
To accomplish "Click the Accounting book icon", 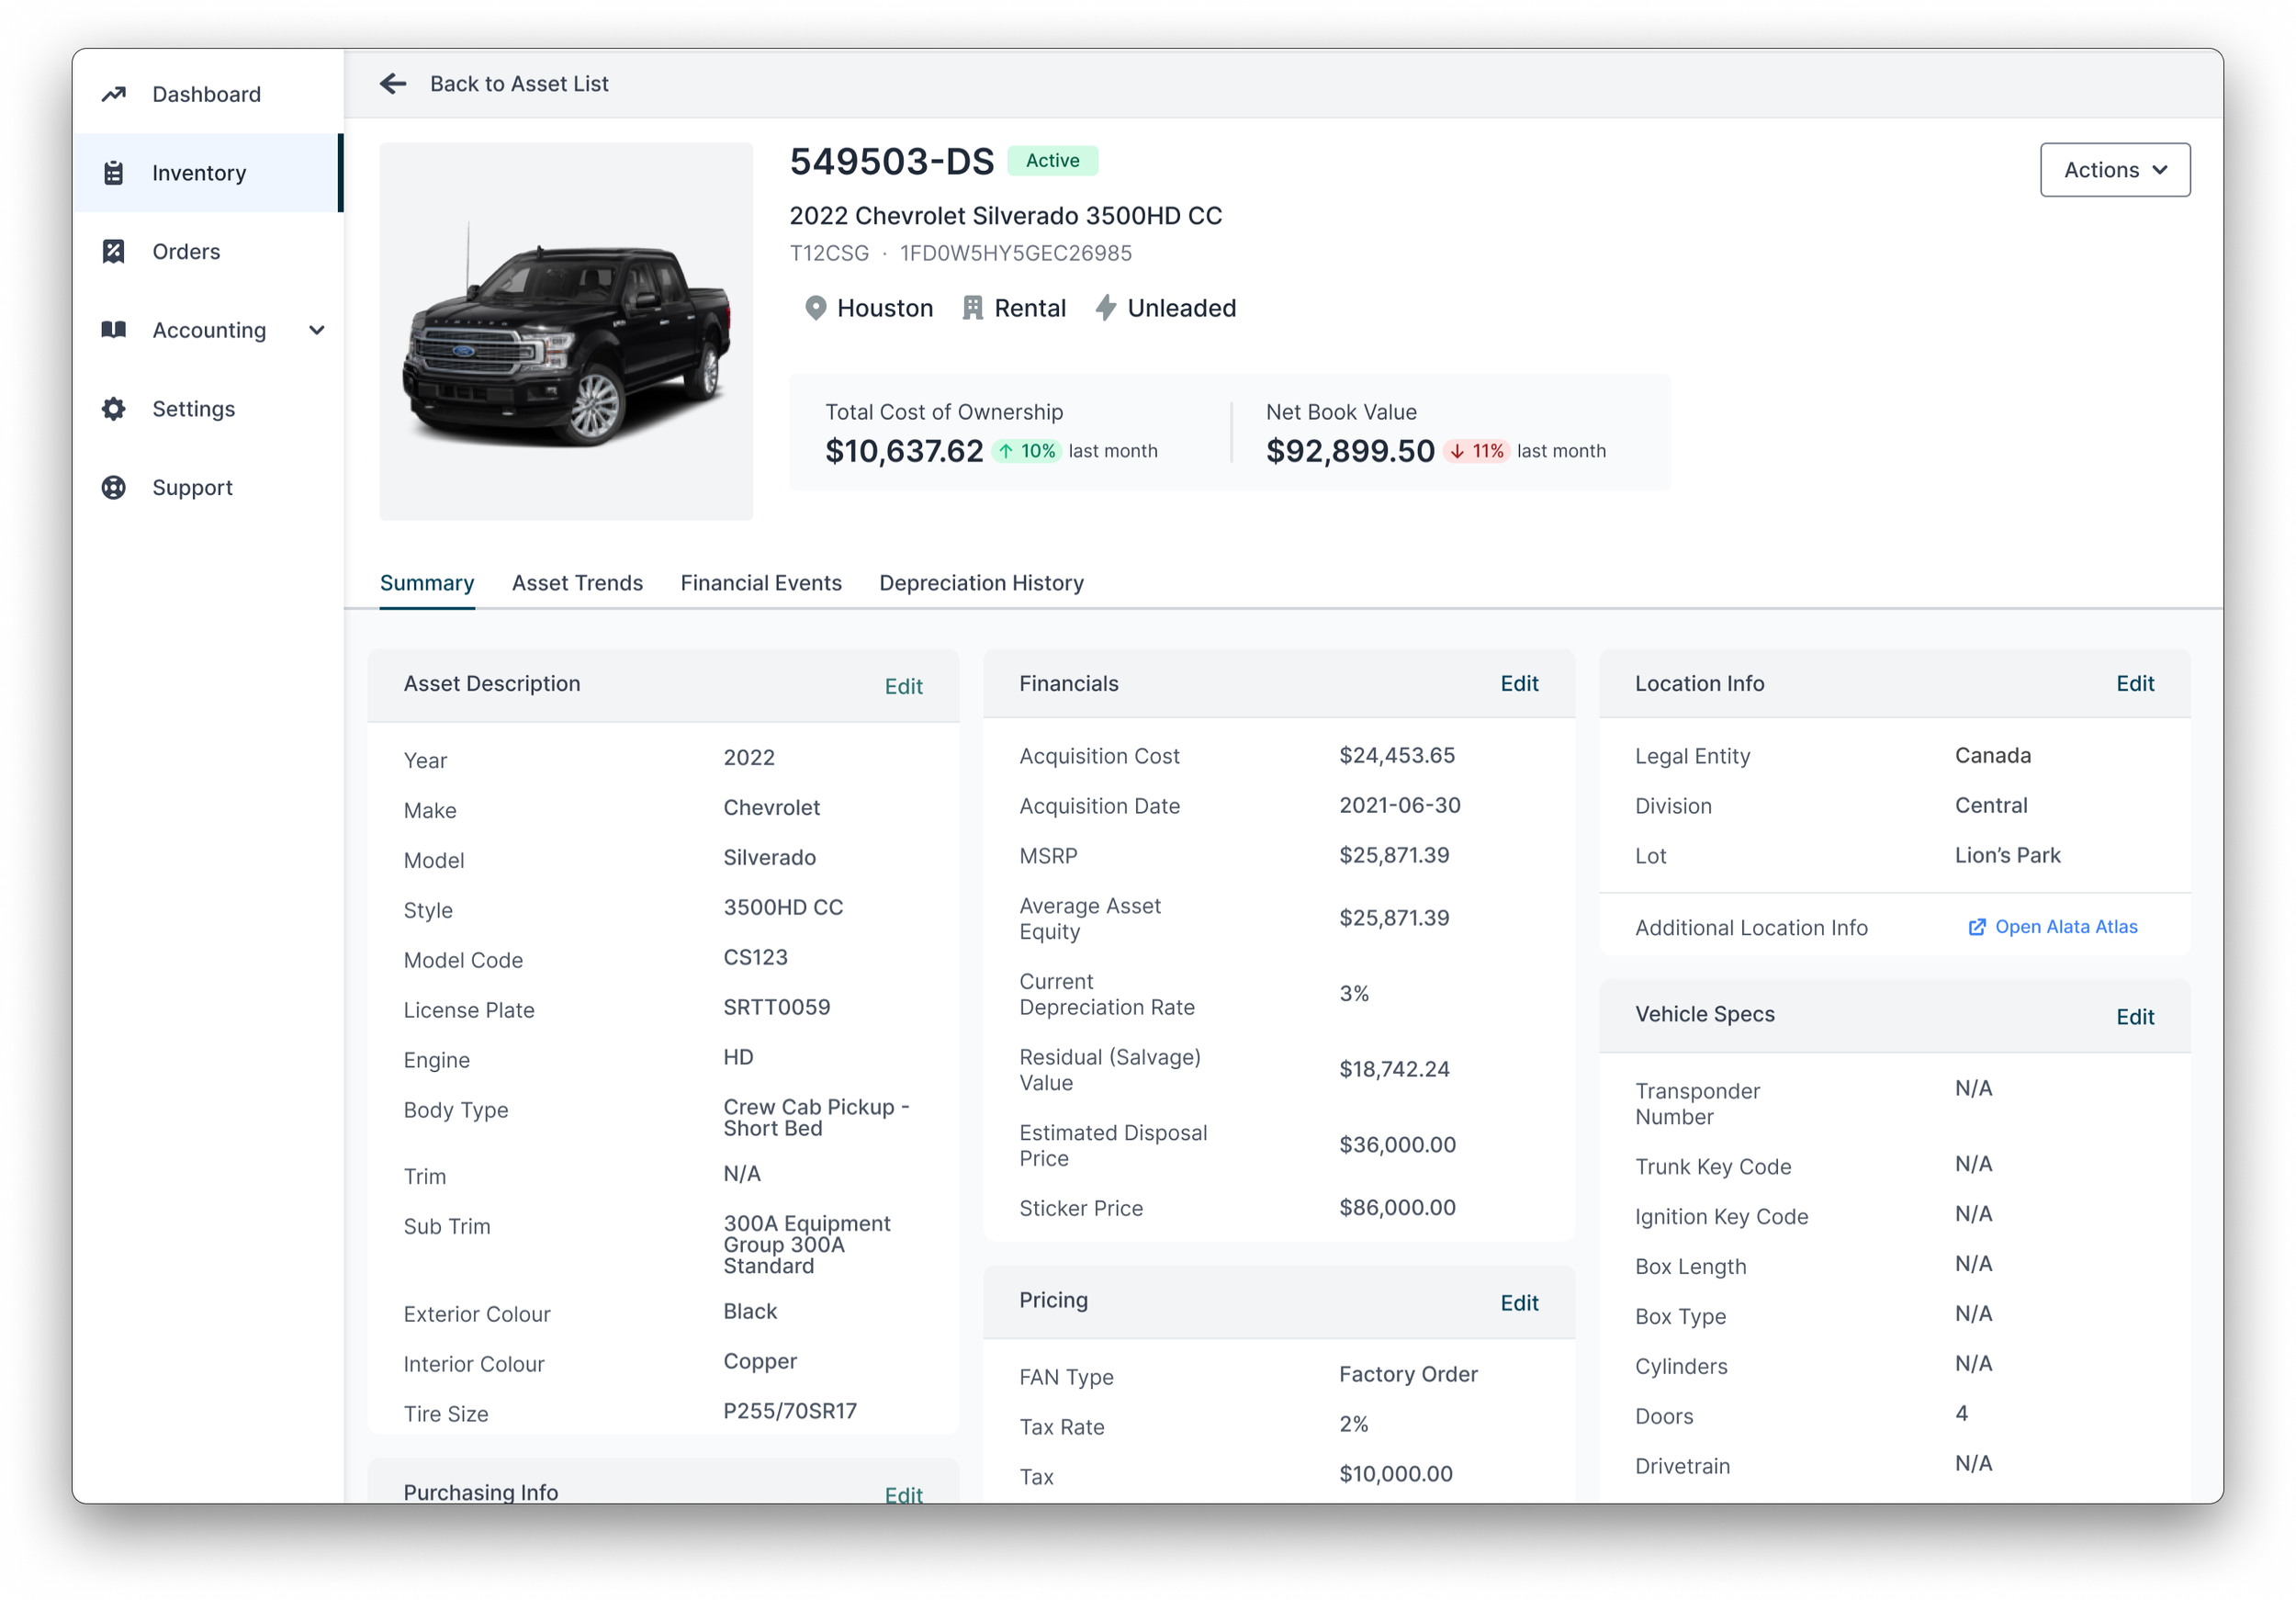I will pyautogui.click(x=114, y=330).
